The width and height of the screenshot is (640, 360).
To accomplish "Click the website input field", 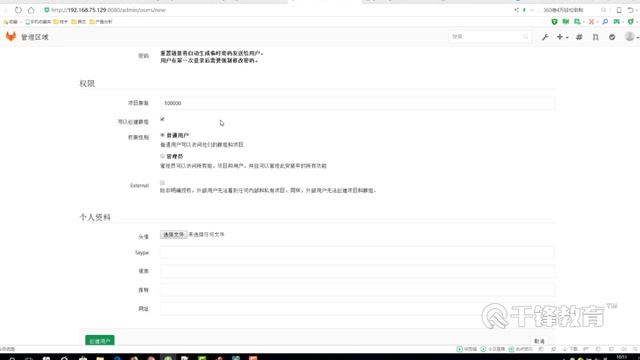I will click(x=357, y=309).
